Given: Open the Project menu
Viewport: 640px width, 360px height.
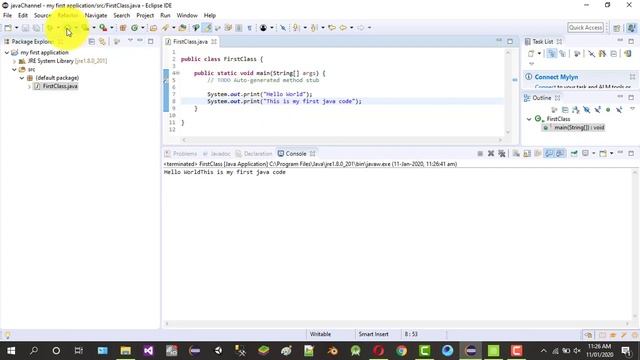Looking at the screenshot, I should coord(145,16).
